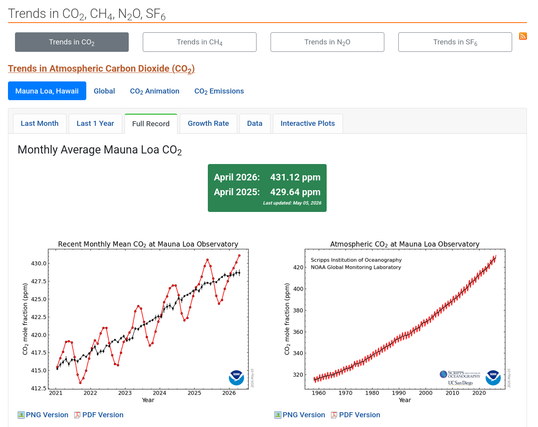Click the green April 2026 ppm box
538x427 pixels.
(x=267, y=188)
